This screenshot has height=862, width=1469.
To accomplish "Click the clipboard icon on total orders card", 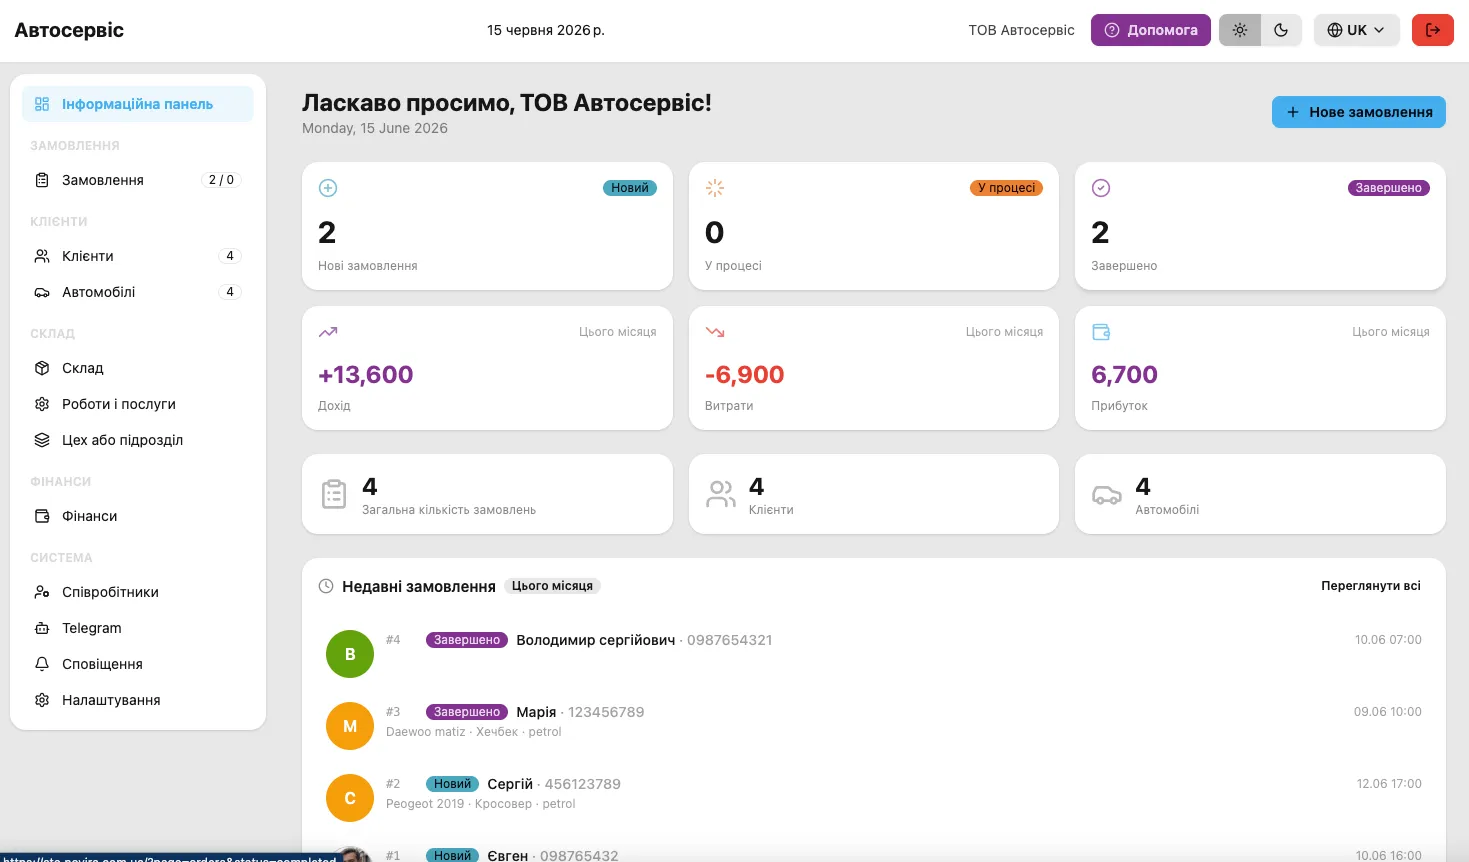I will pyautogui.click(x=334, y=494).
